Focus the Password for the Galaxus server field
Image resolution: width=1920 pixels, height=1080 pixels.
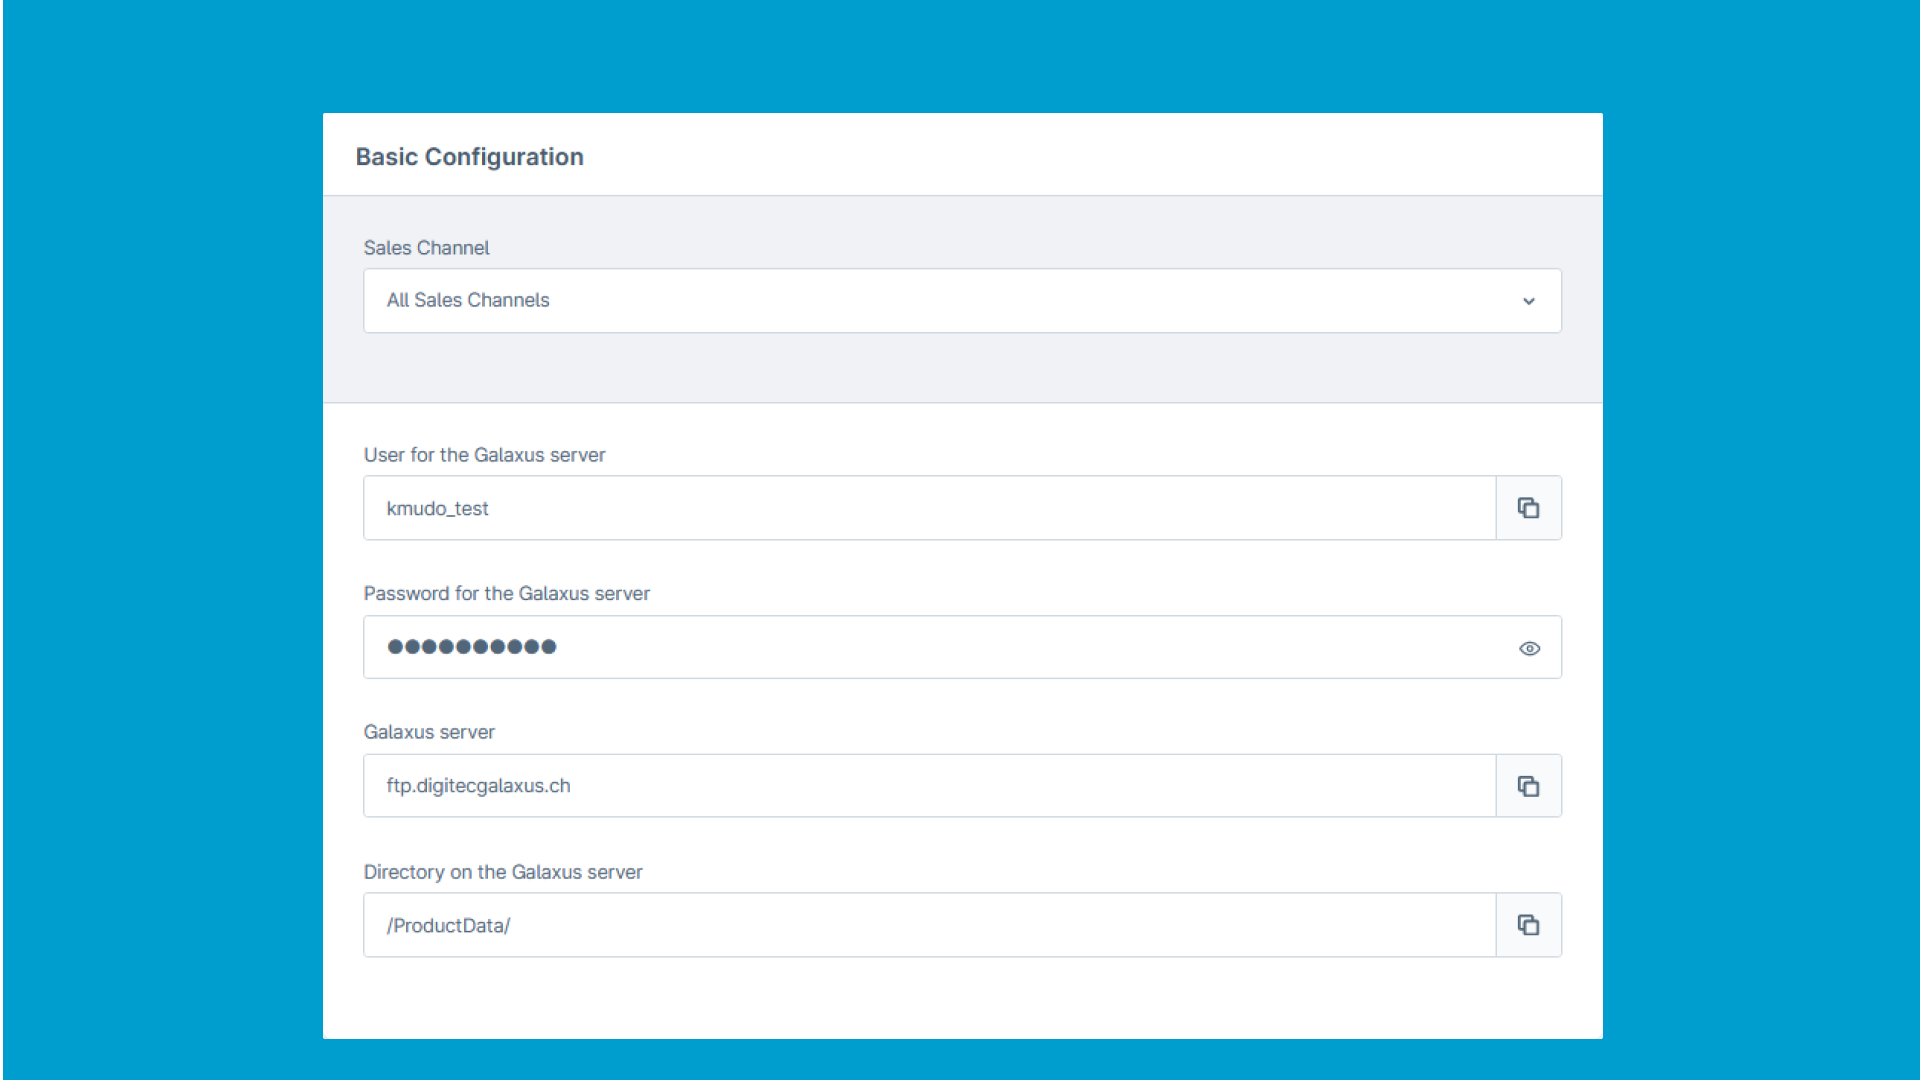[962, 647]
